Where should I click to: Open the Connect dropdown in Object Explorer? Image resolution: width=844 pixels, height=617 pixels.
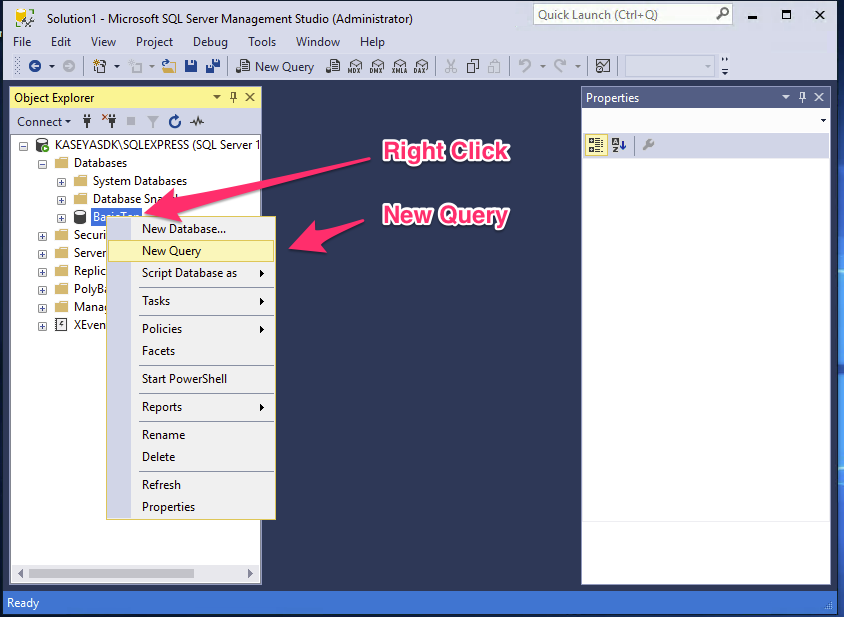click(44, 122)
